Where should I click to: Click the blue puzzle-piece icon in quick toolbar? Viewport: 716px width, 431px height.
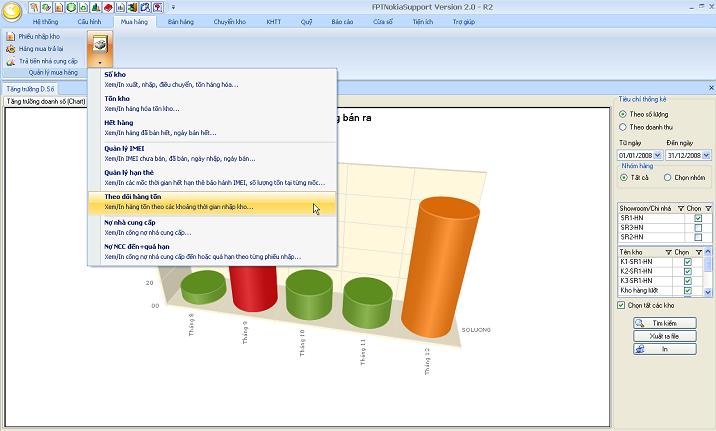click(145, 7)
